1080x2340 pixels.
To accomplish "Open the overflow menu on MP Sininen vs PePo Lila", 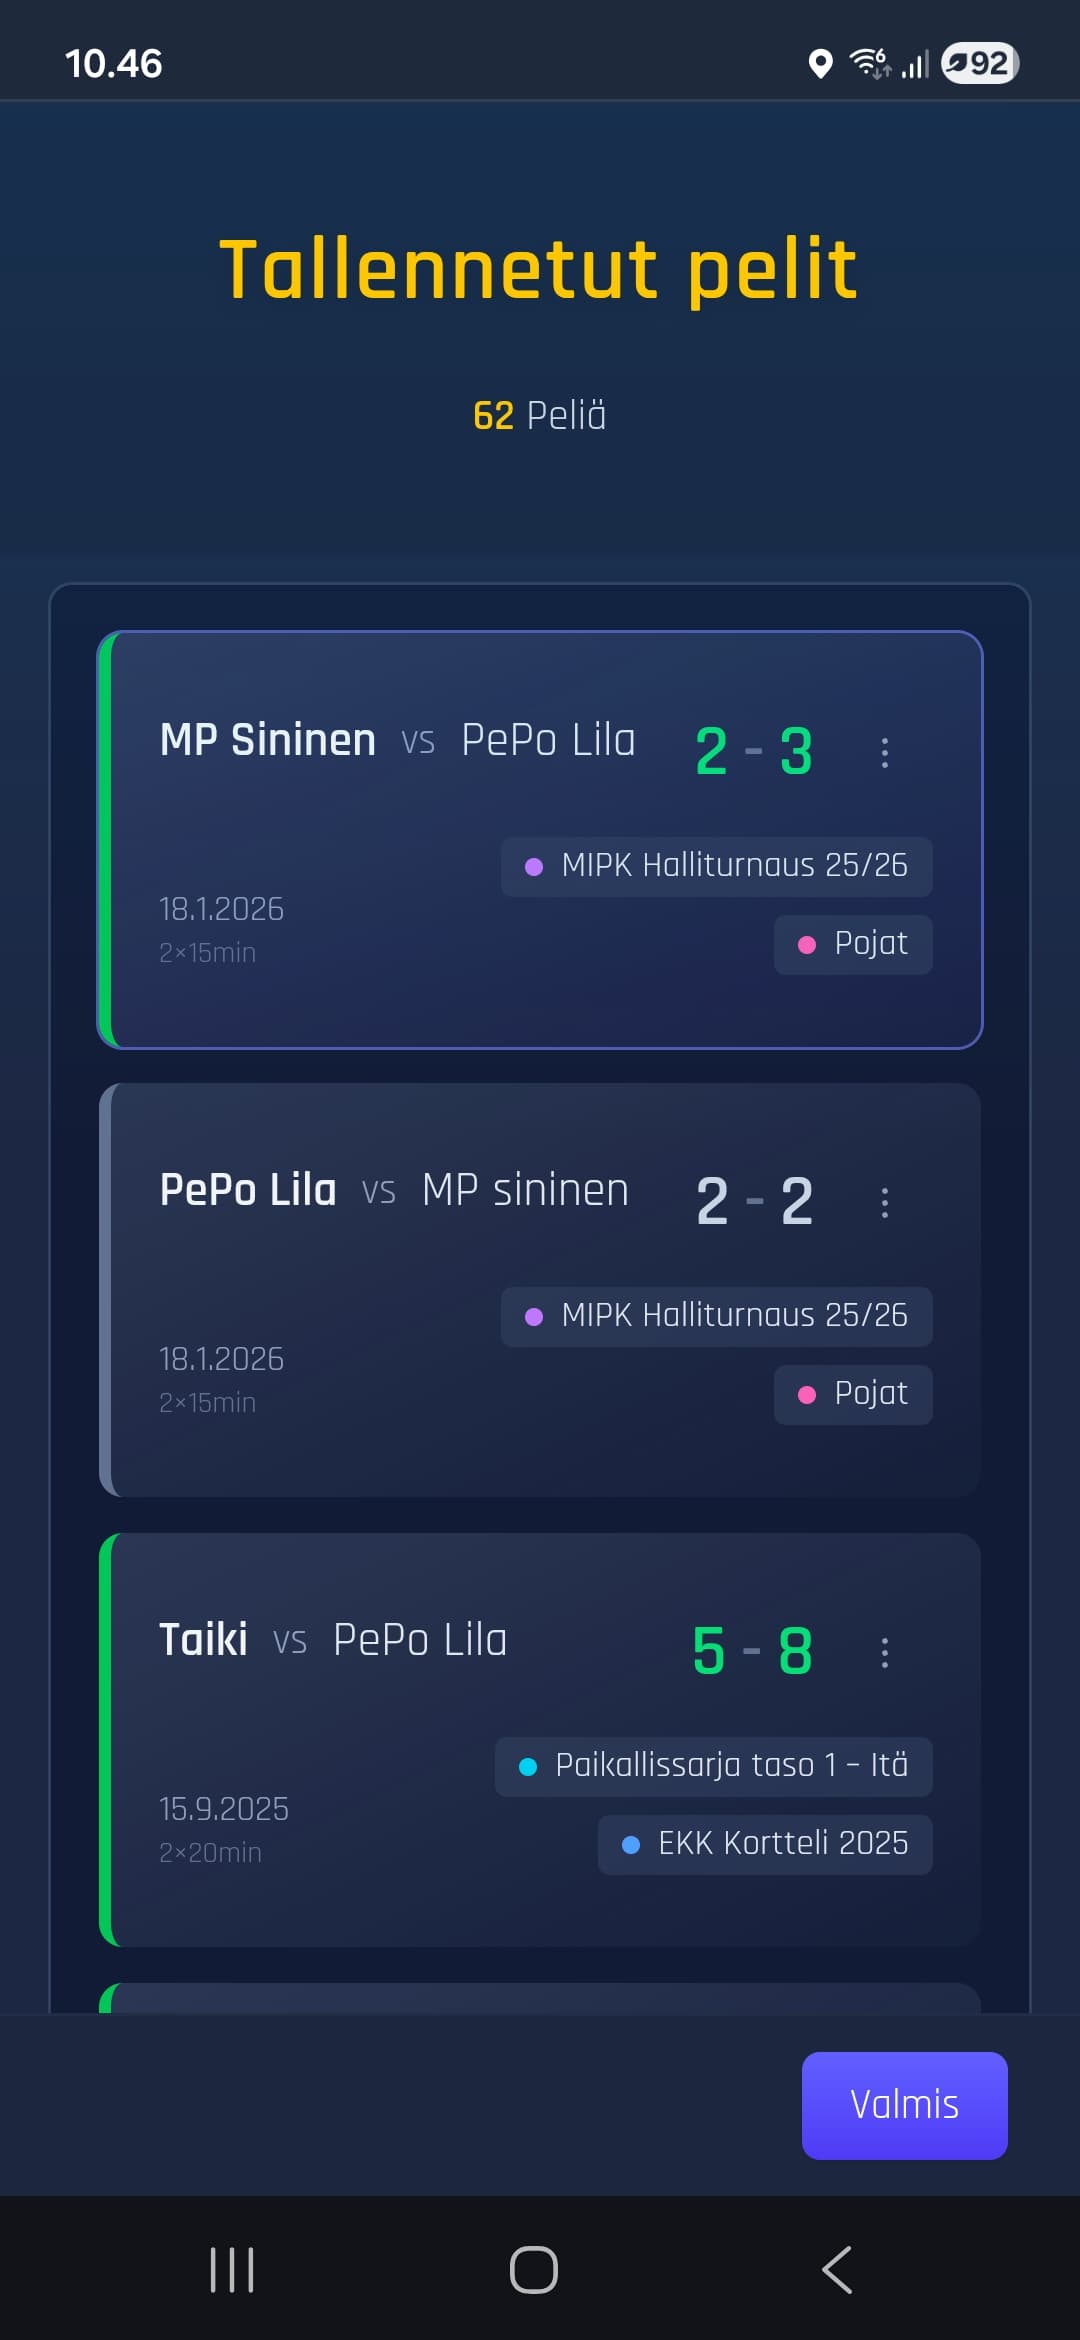I will pos(885,753).
